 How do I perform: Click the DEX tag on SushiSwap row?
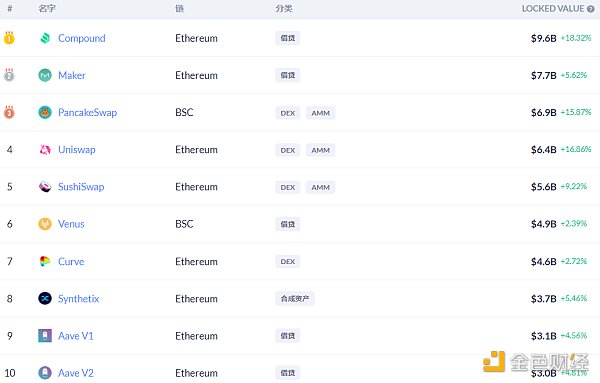coord(287,187)
